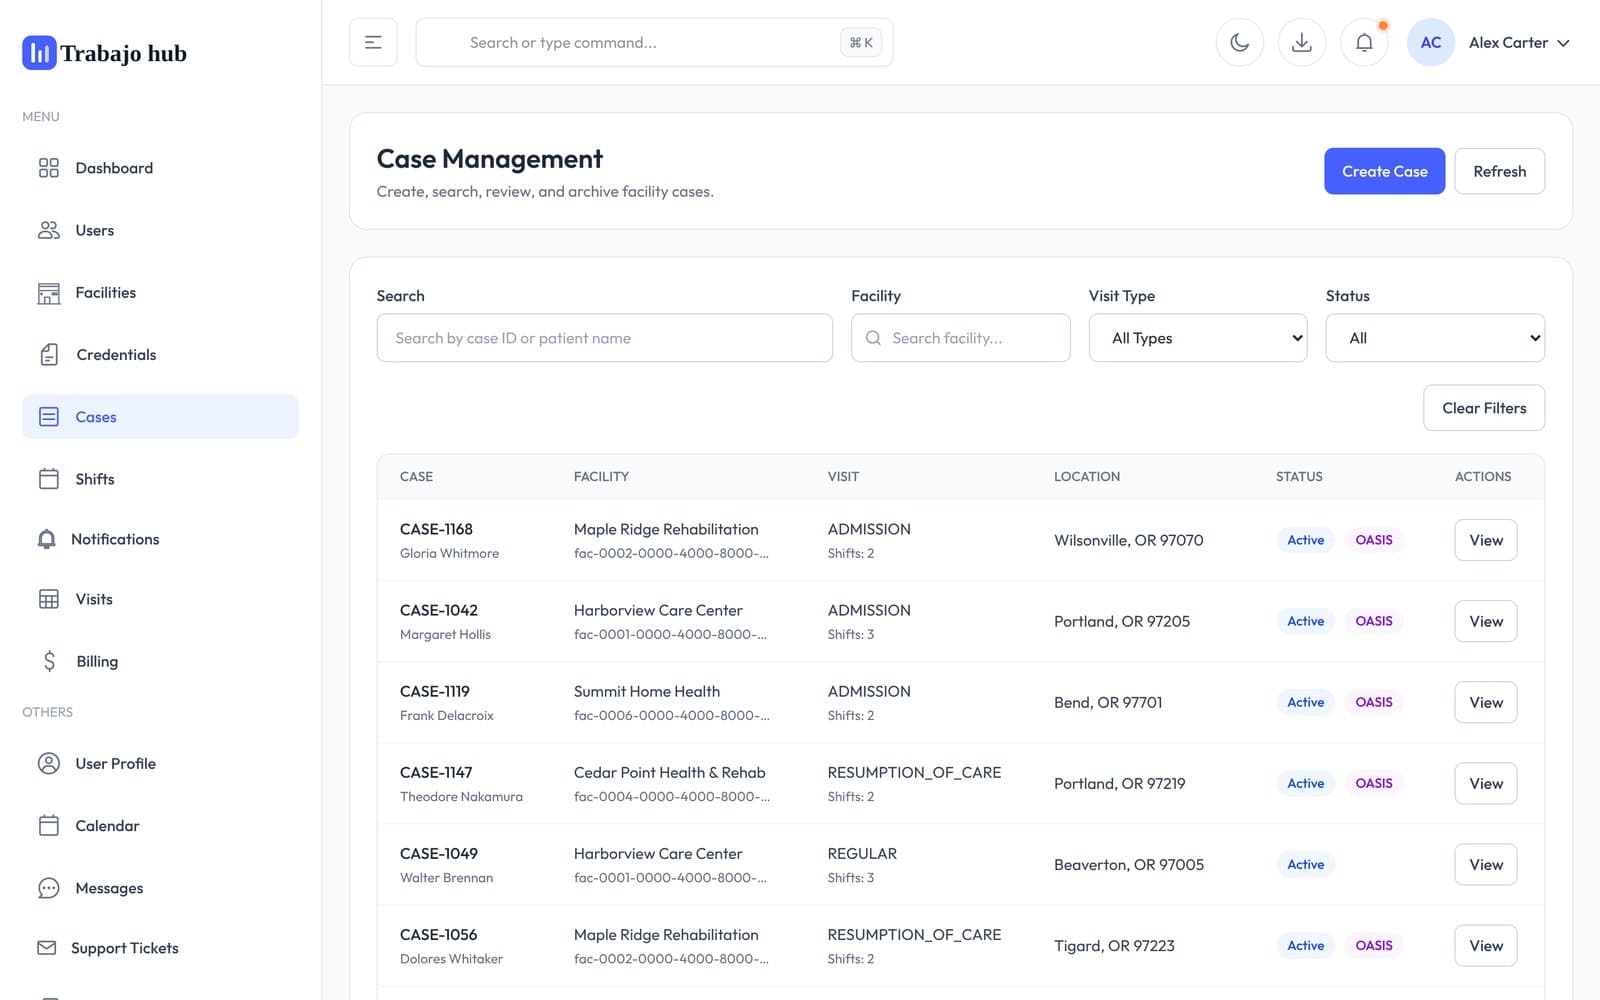The image size is (1600, 1000).
Task: Open the Status All dropdown
Action: click(x=1435, y=338)
